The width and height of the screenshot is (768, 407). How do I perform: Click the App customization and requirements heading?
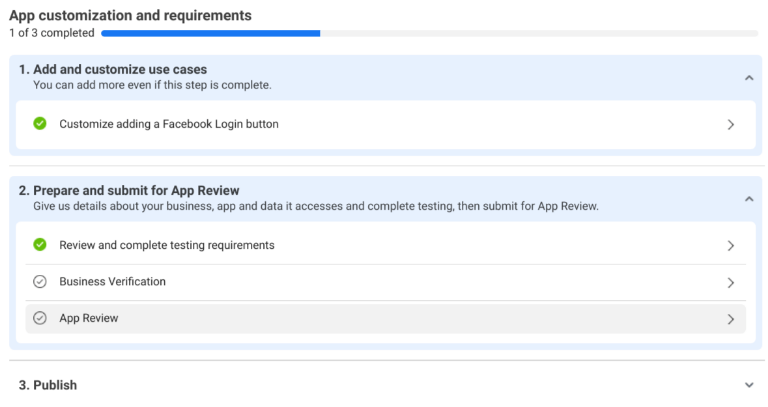click(x=130, y=15)
